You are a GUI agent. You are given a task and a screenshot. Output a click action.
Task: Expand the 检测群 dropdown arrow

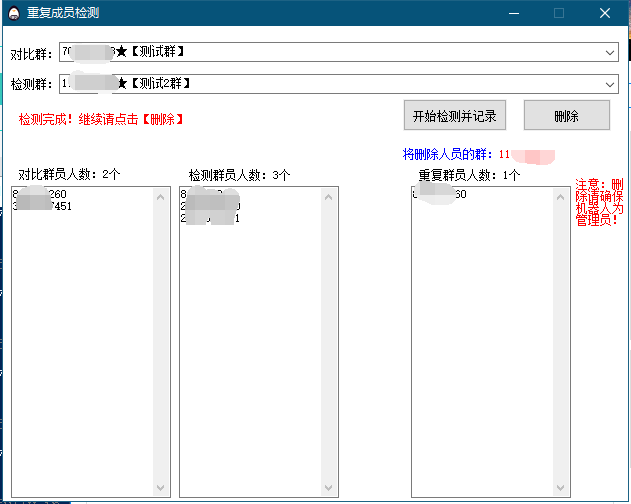610,84
